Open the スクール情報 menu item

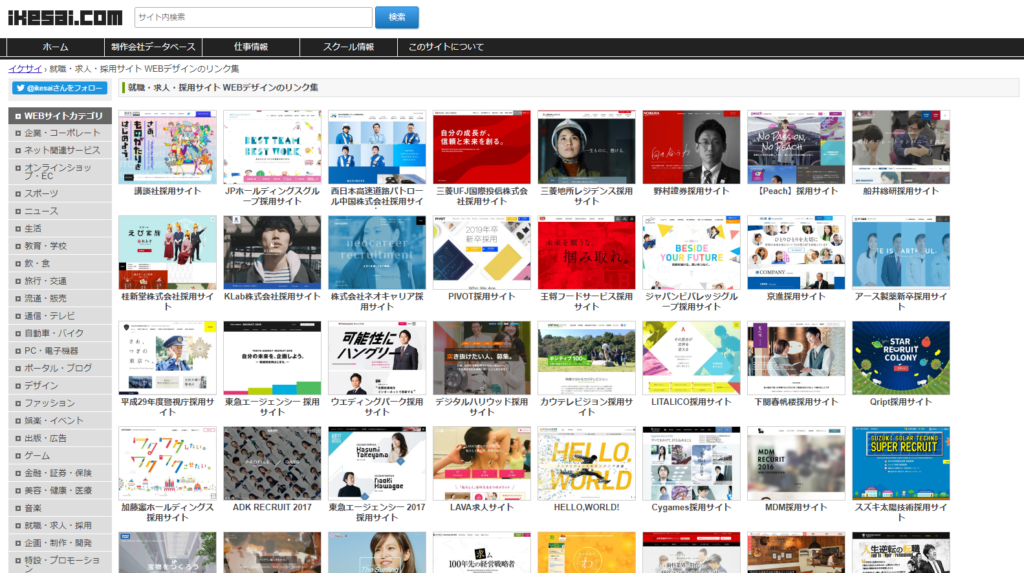tap(348, 47)
